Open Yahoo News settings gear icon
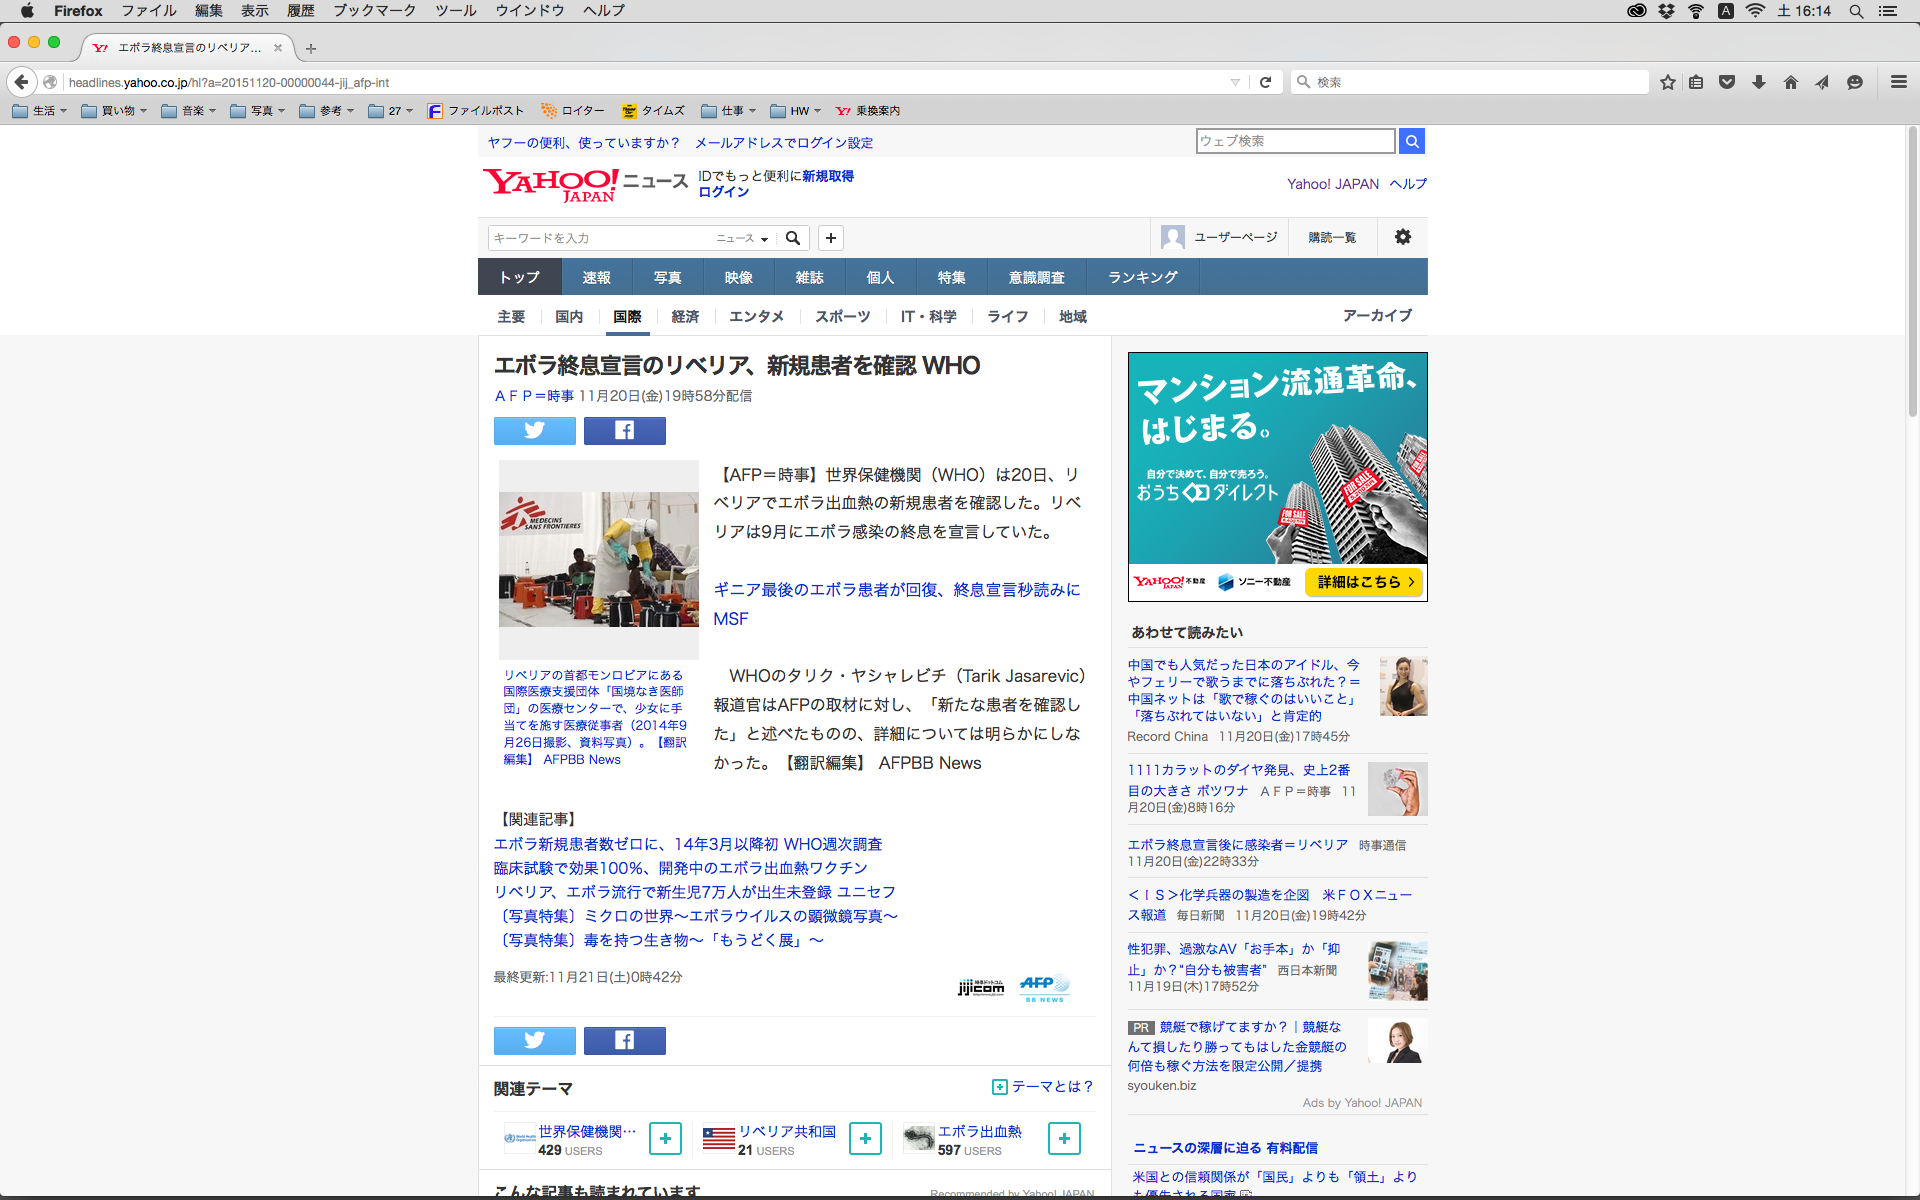1920x1200 pixels. (x=1402, y=237)
